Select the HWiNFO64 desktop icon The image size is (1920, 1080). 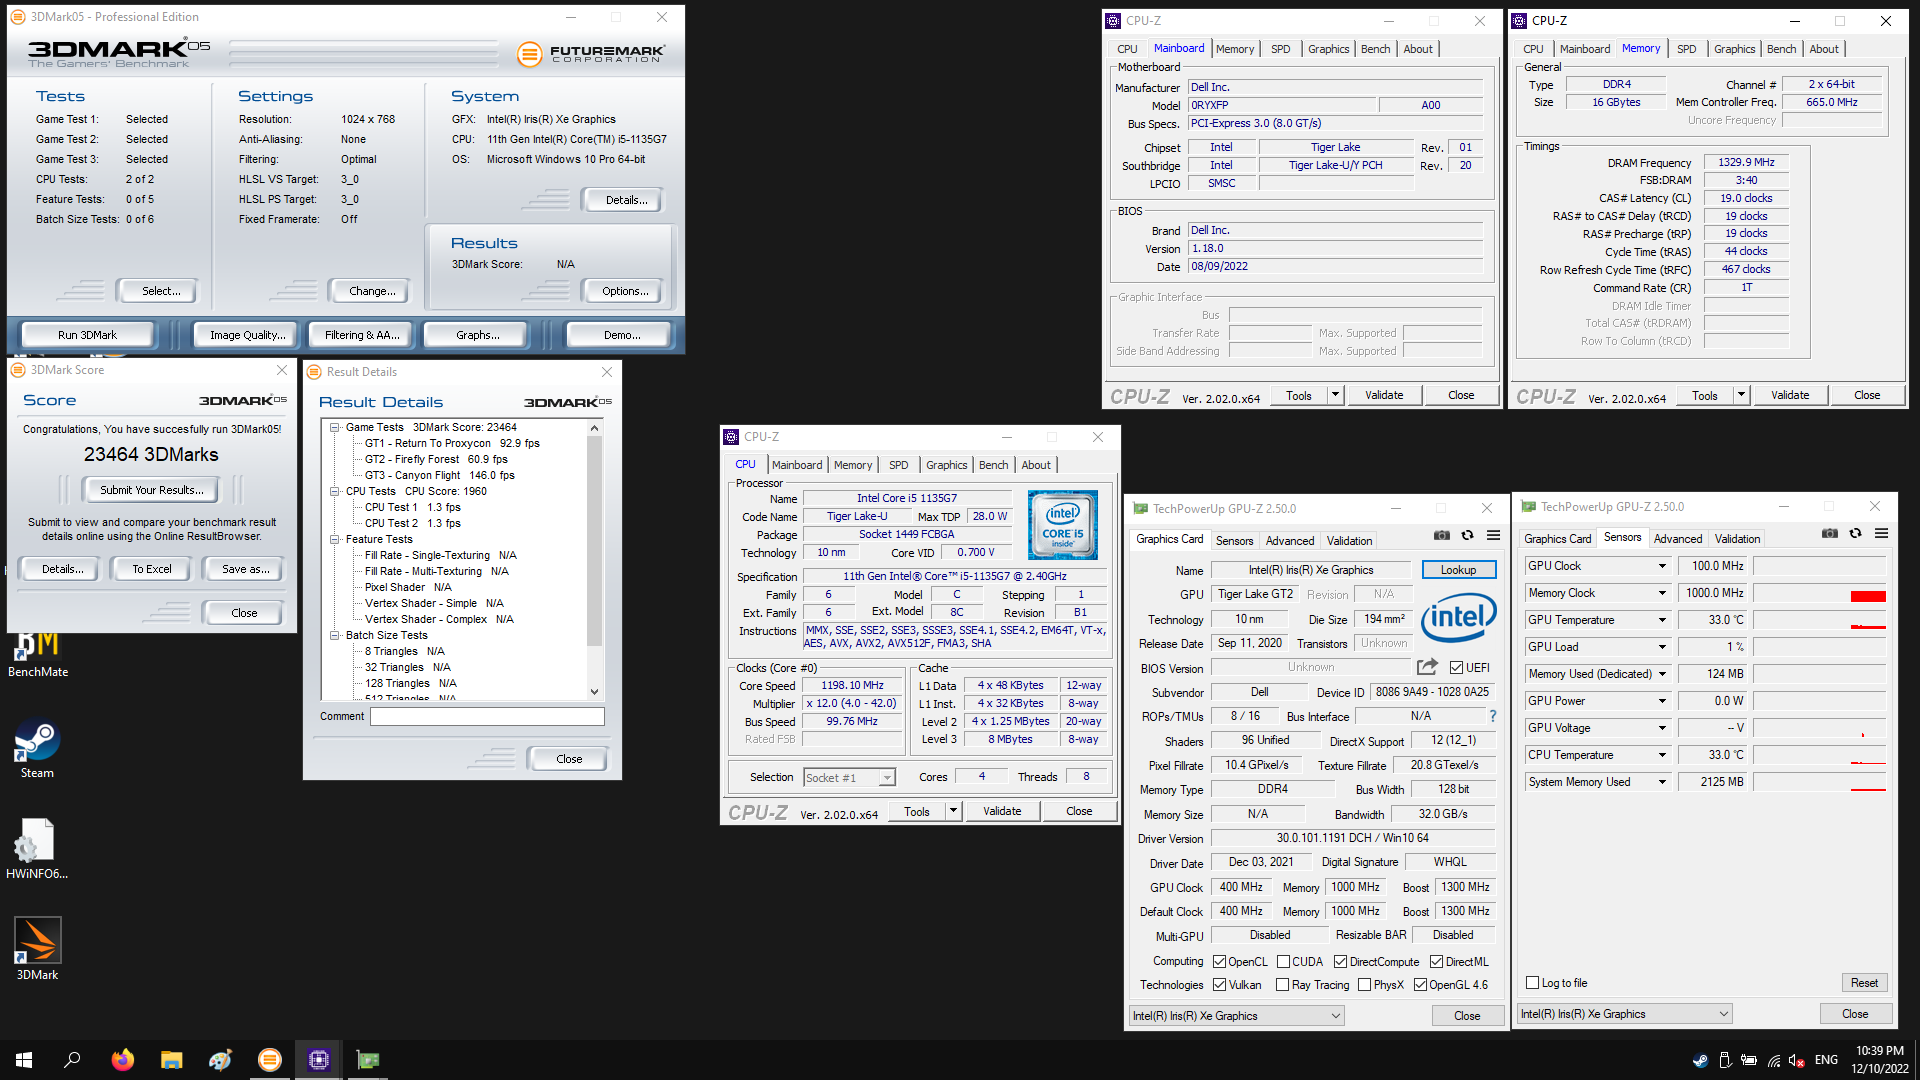click(37, 849)
